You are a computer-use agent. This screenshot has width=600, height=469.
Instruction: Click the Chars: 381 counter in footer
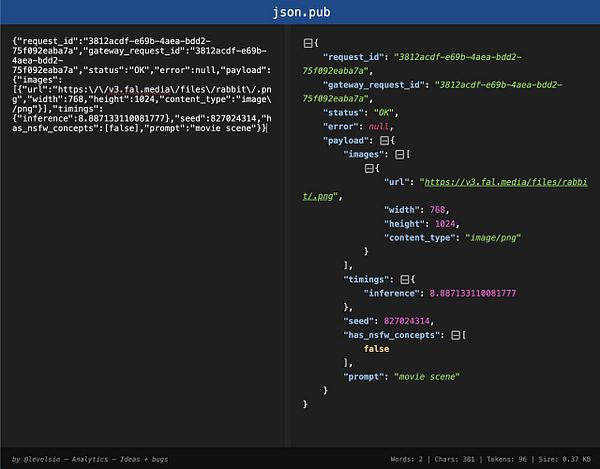pyautogui.click(x=455, y=459)
